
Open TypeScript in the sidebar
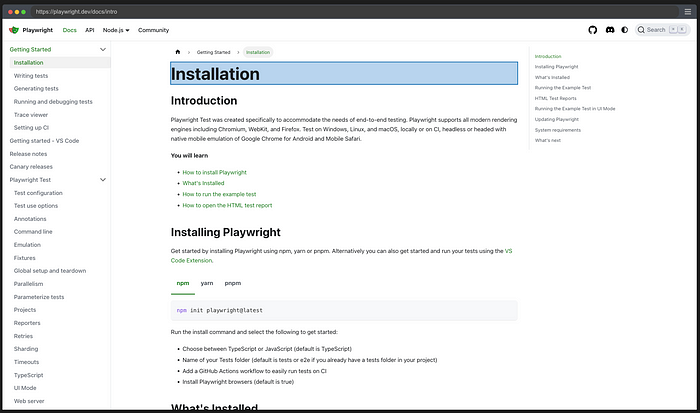pos(29,375)
